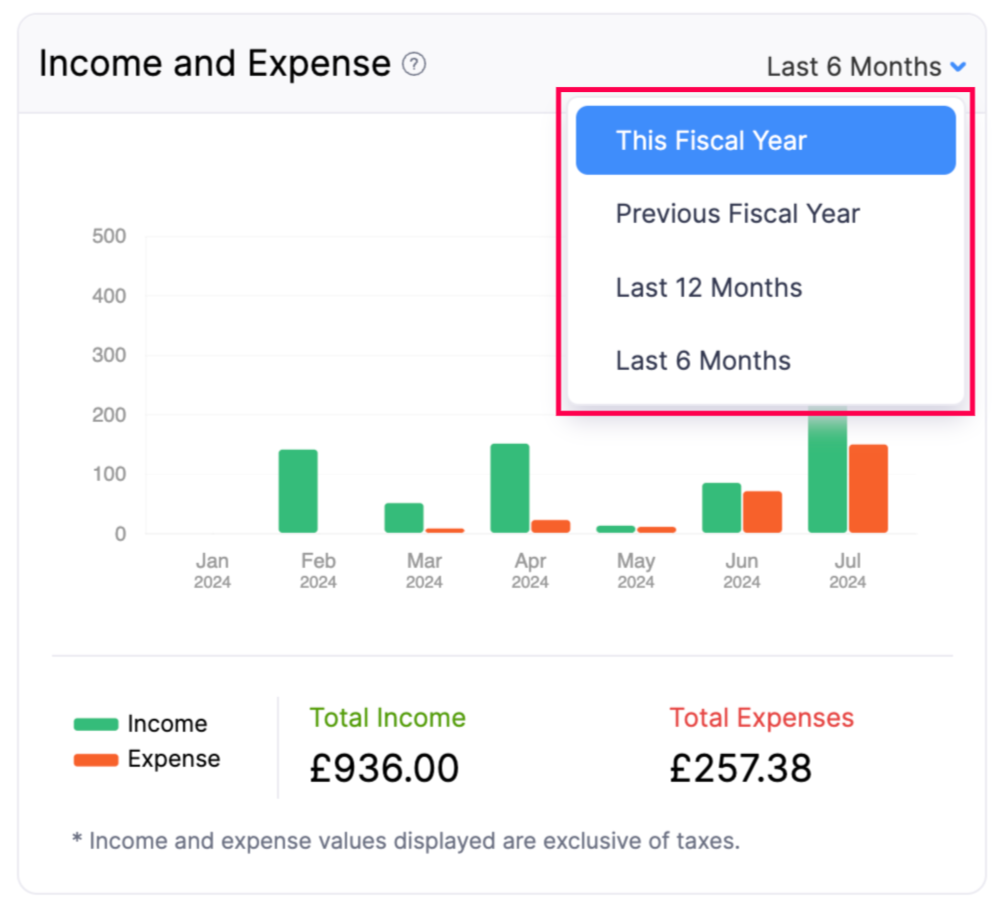Click the green Feb 2024 income bar
The width and height of the screenshot is (1005, 906).
coord(299,490)
